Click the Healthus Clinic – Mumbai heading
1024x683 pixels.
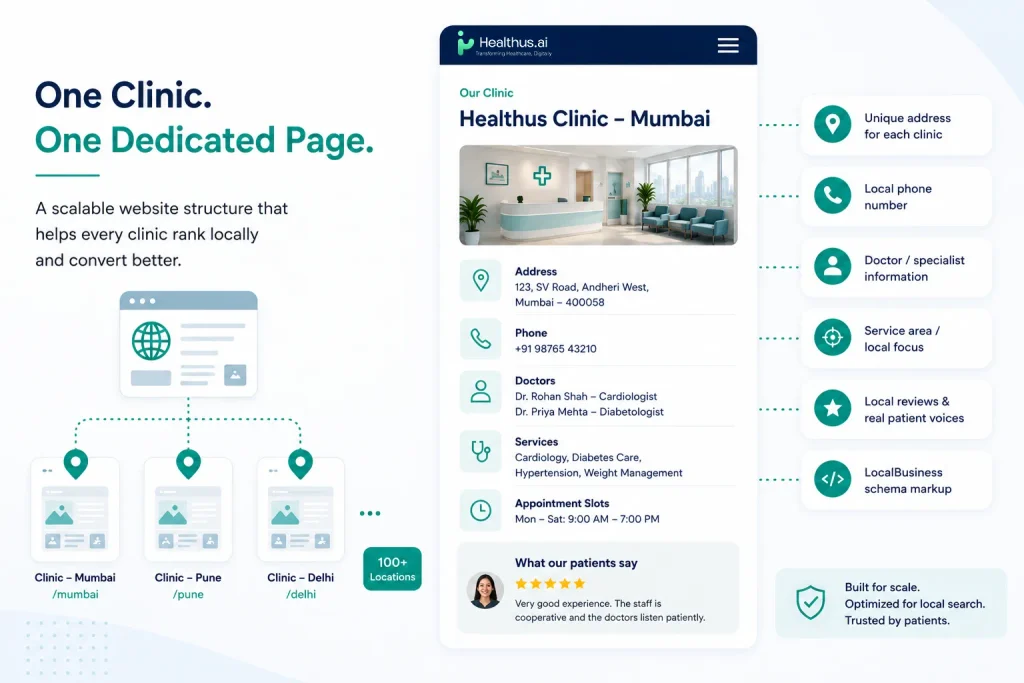(x=584, y=119)
